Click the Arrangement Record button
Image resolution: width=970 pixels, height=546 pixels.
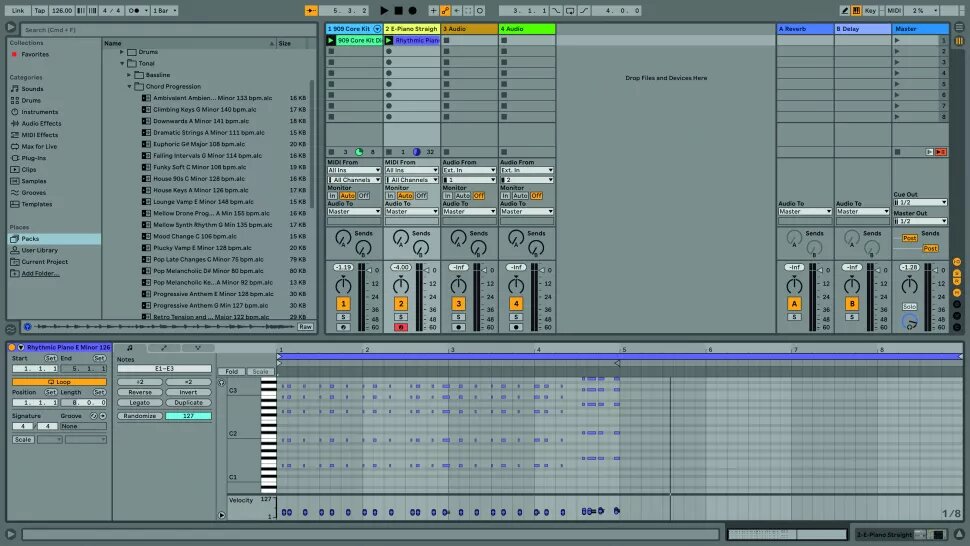coord(412,10)
